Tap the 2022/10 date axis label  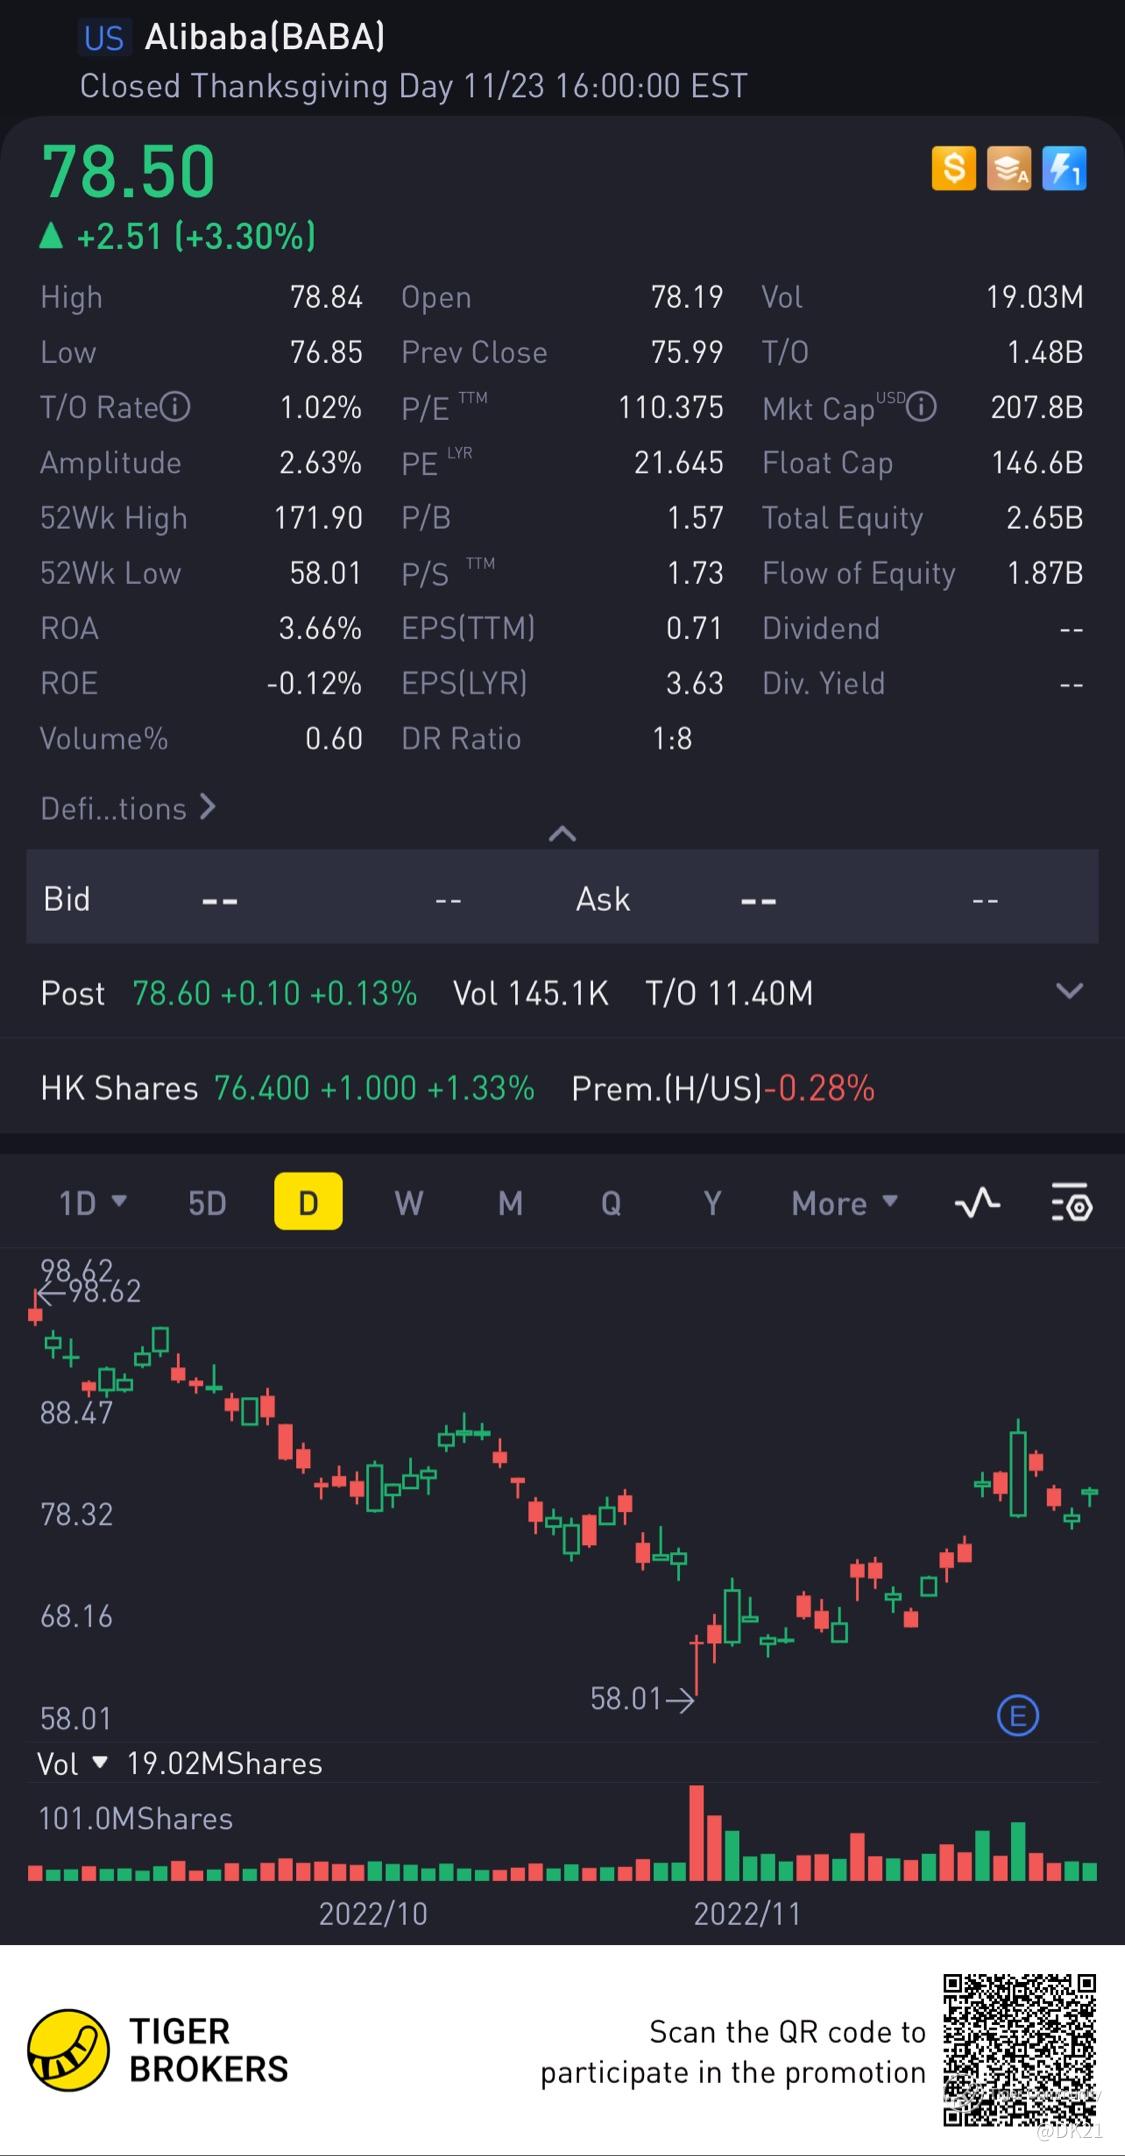[x=373, y=1914]
